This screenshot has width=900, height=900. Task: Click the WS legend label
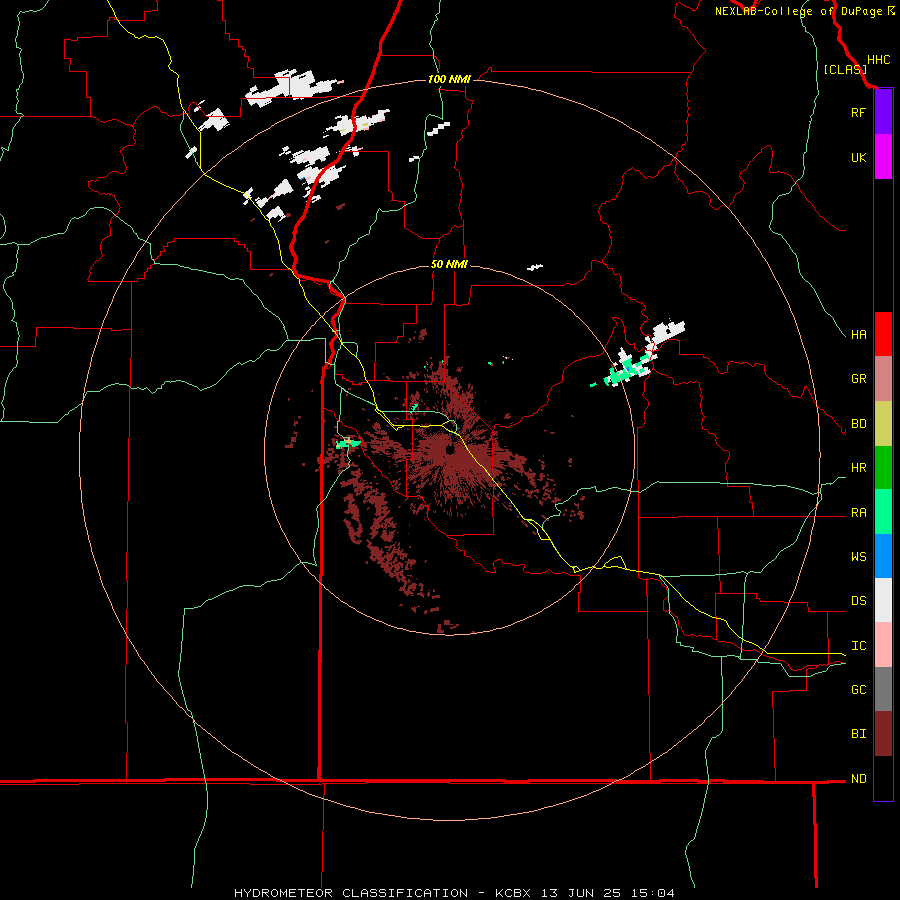(858, 557)
